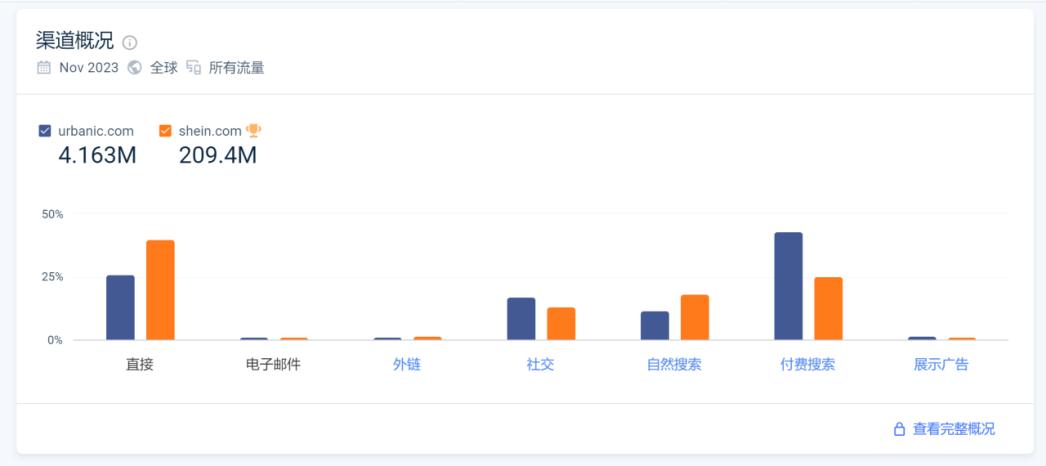The image size is (1046, 466).
Task: Click the blue urbanic bar for 社交
Action: click(521, 319)
